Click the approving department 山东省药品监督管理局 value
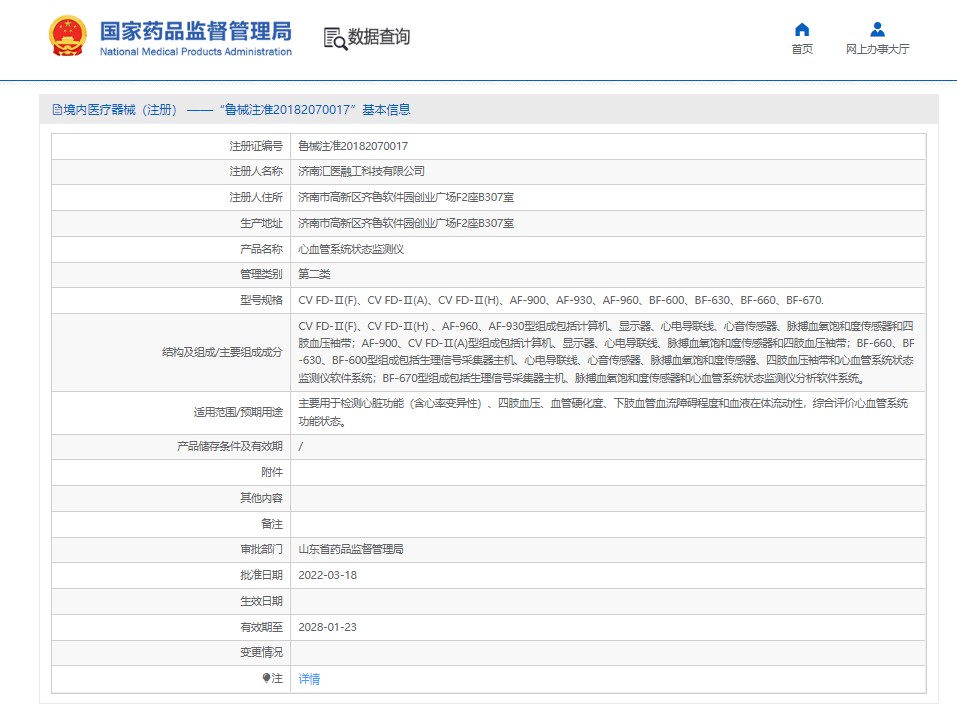Viewport: 957px width, 715px height. pyautogui.click(x=351, y=549)
